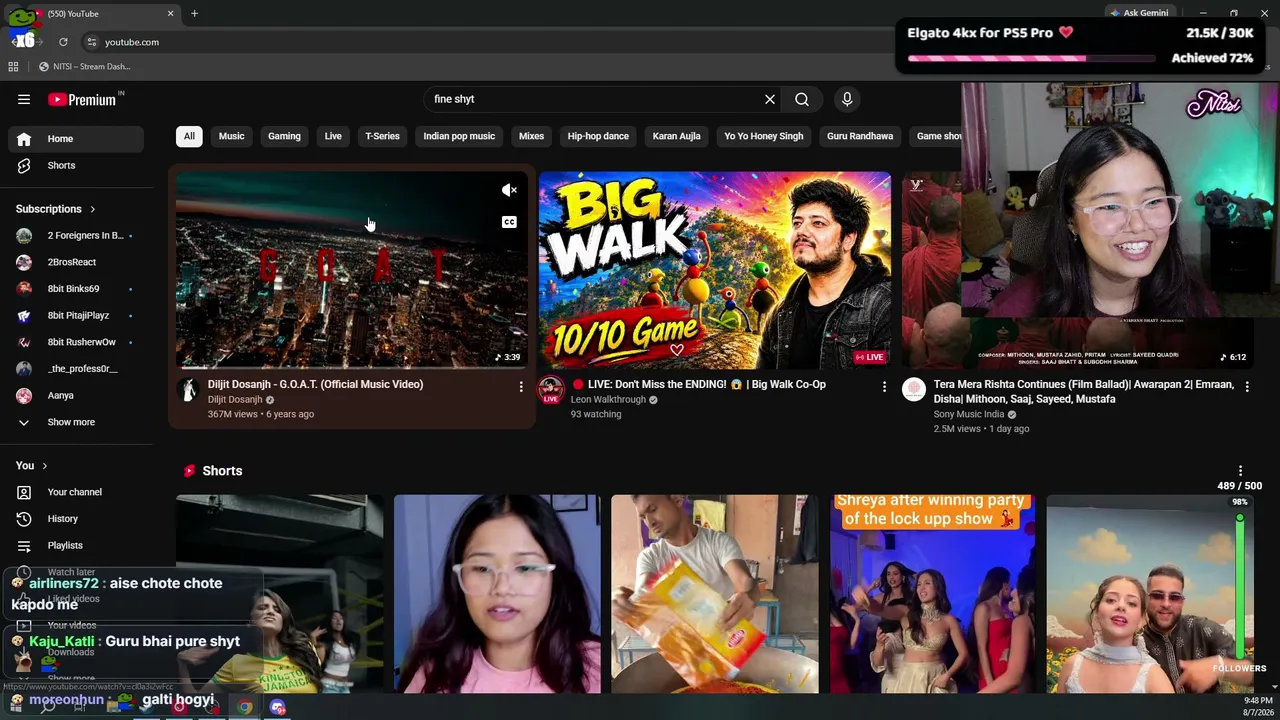Select the Karan Aujla chip
1280x720 pixels.
[676, 136]
